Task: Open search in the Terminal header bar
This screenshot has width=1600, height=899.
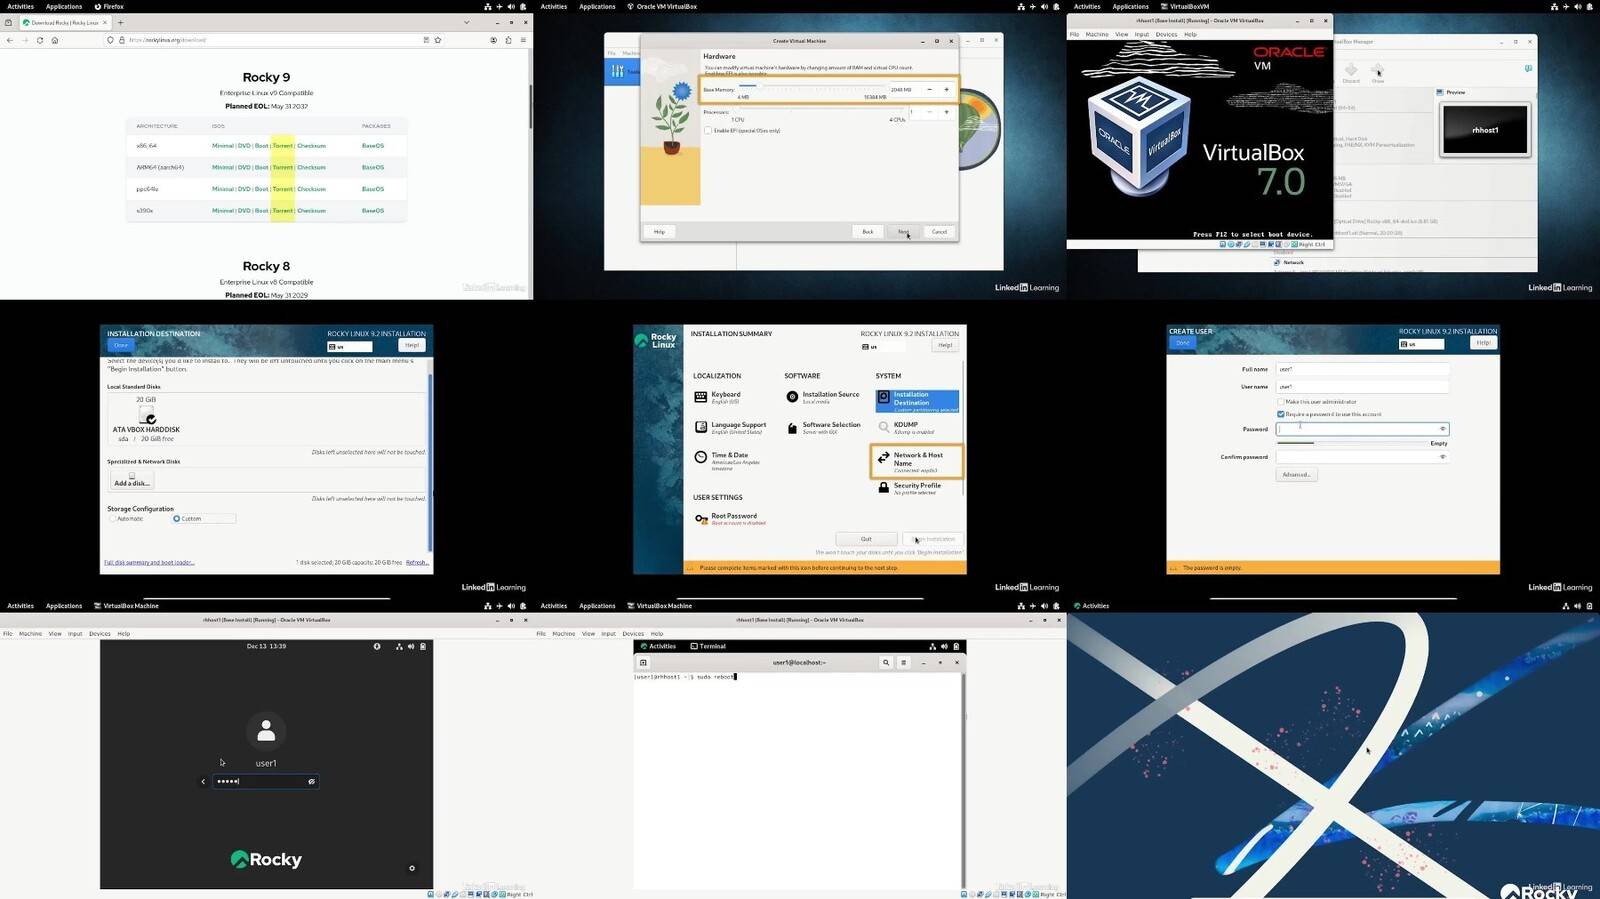Action: coord(886,662)
